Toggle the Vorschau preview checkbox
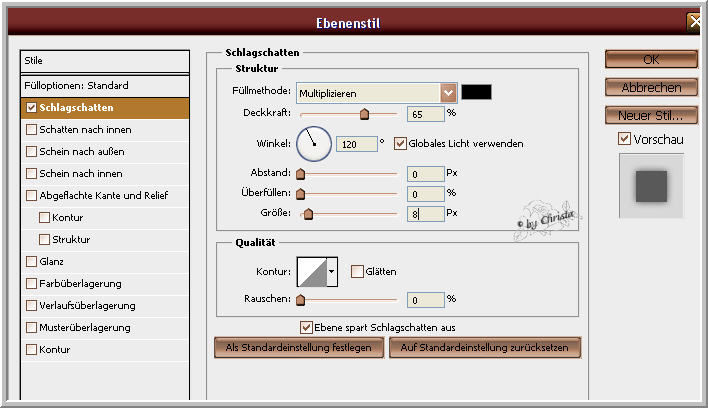 tap(624, 139)
